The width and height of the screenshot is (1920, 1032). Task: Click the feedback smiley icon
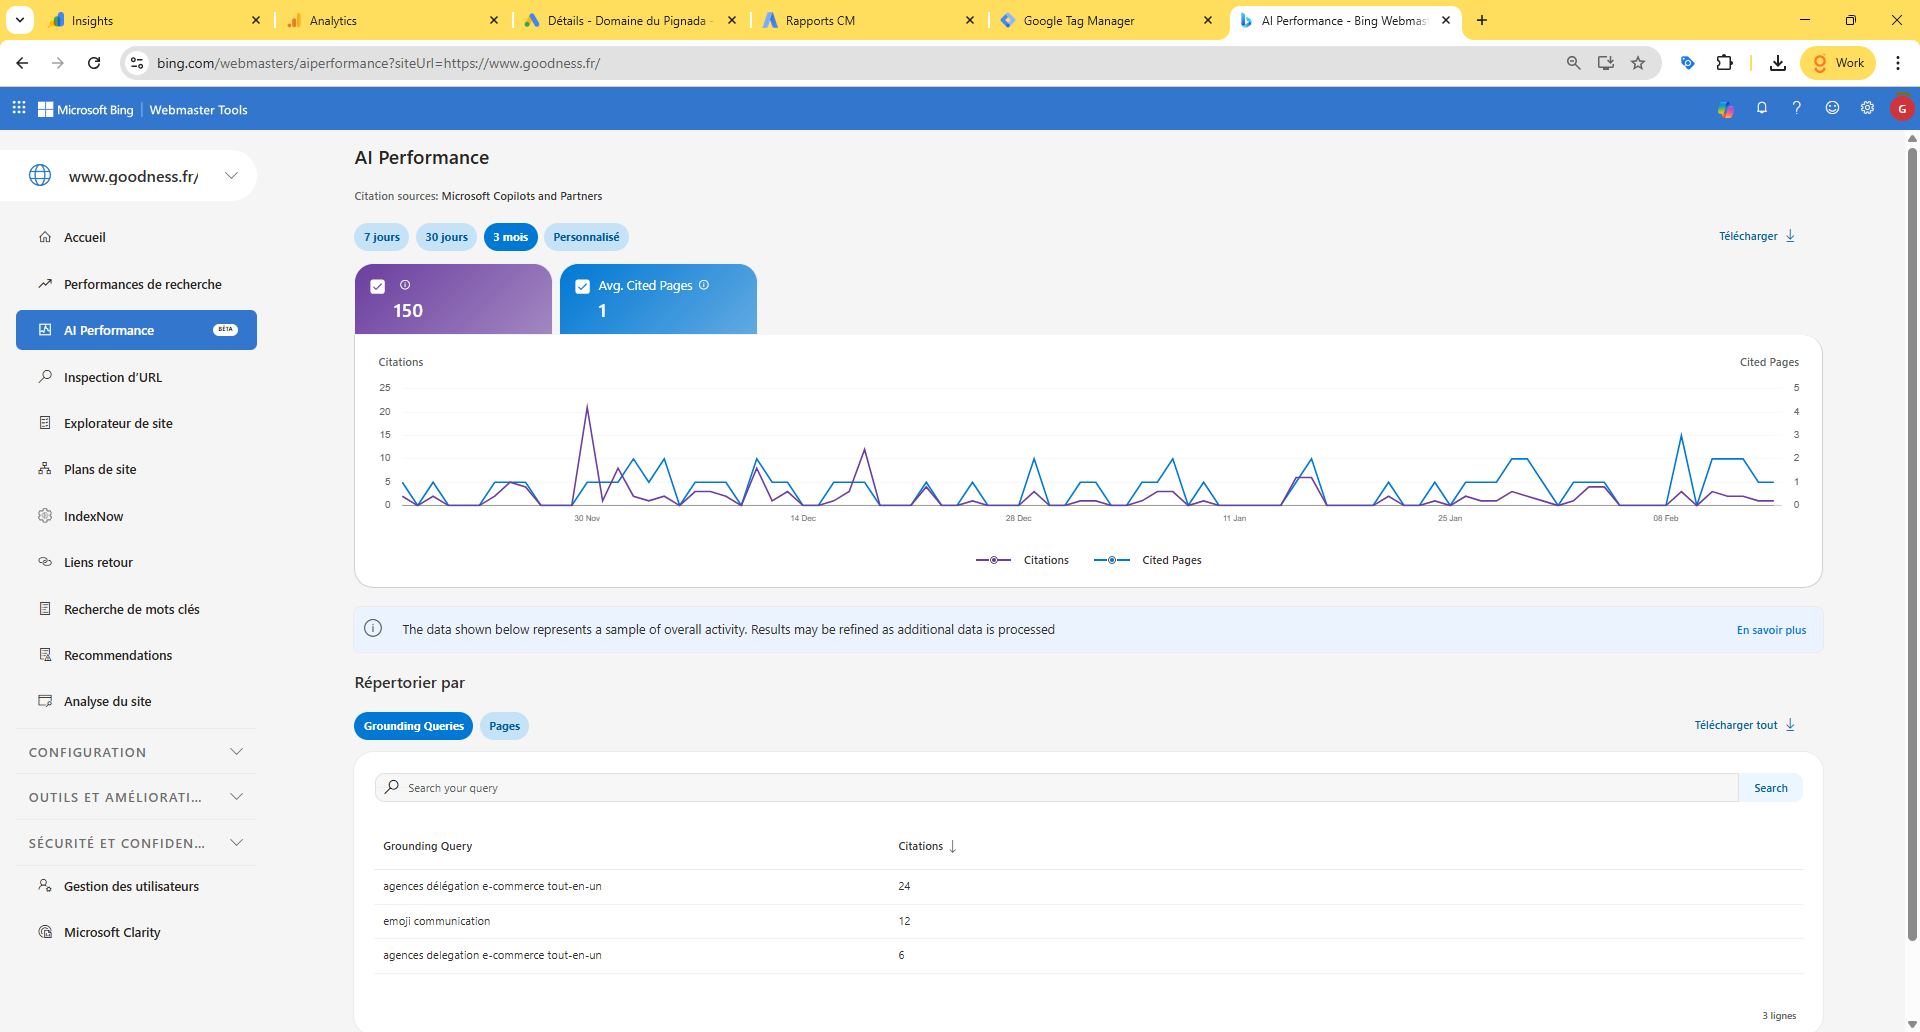pyautogui.click(x=1832, y=108)
